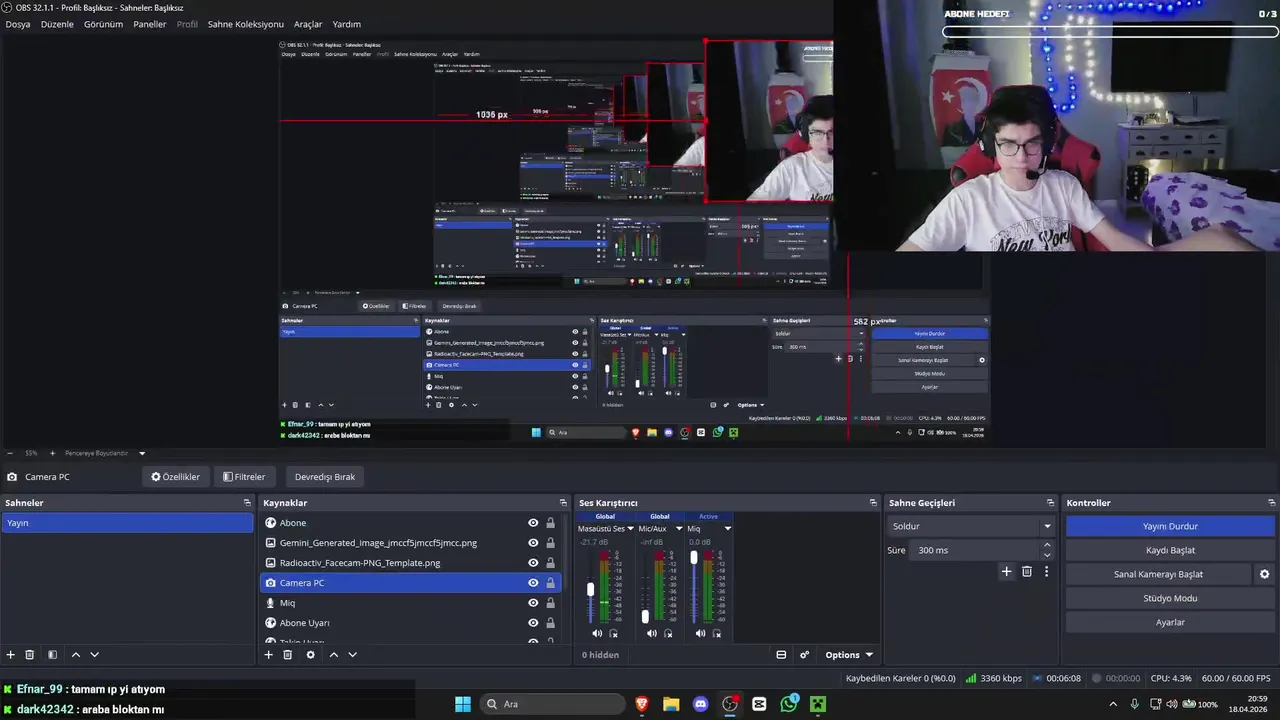The image size is (1280, 720).
Task: Toggle visibility of the Abone source
Action: coord(533,523)
